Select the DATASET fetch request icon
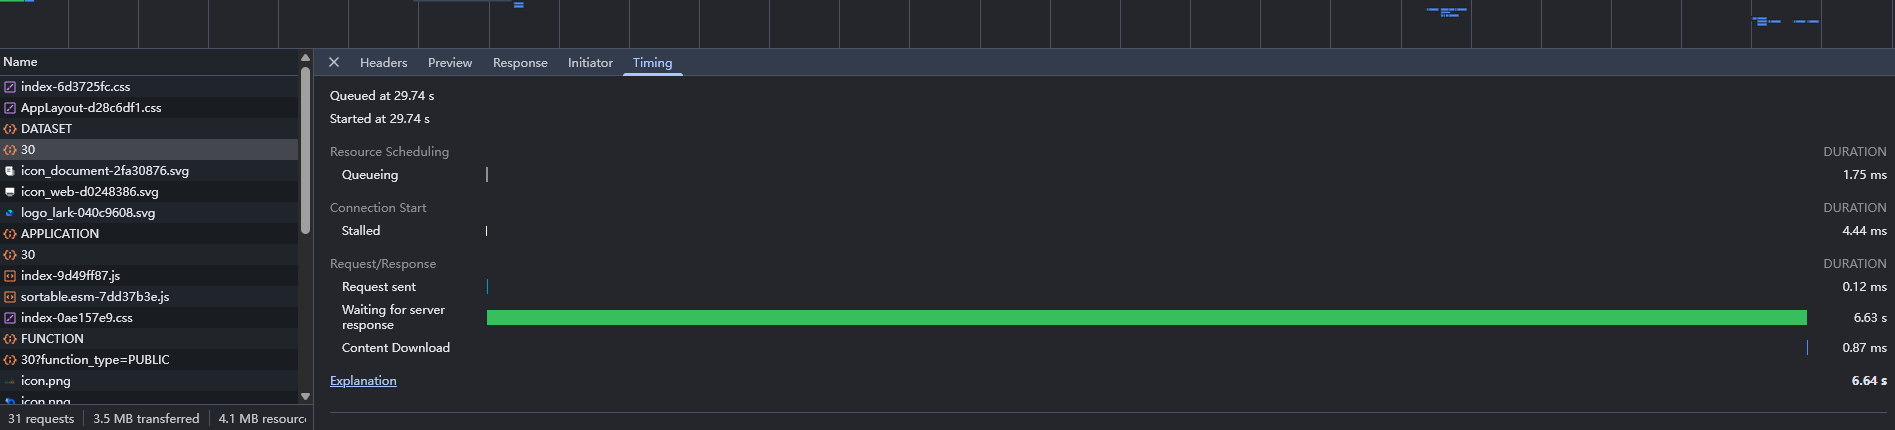1895x430 pixels. (10, 129)
